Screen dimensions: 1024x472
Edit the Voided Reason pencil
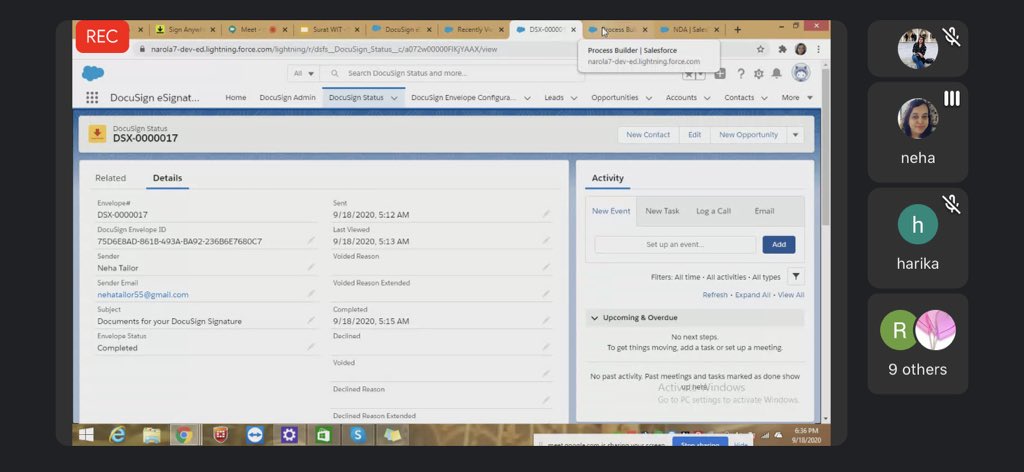pos(546,267)
